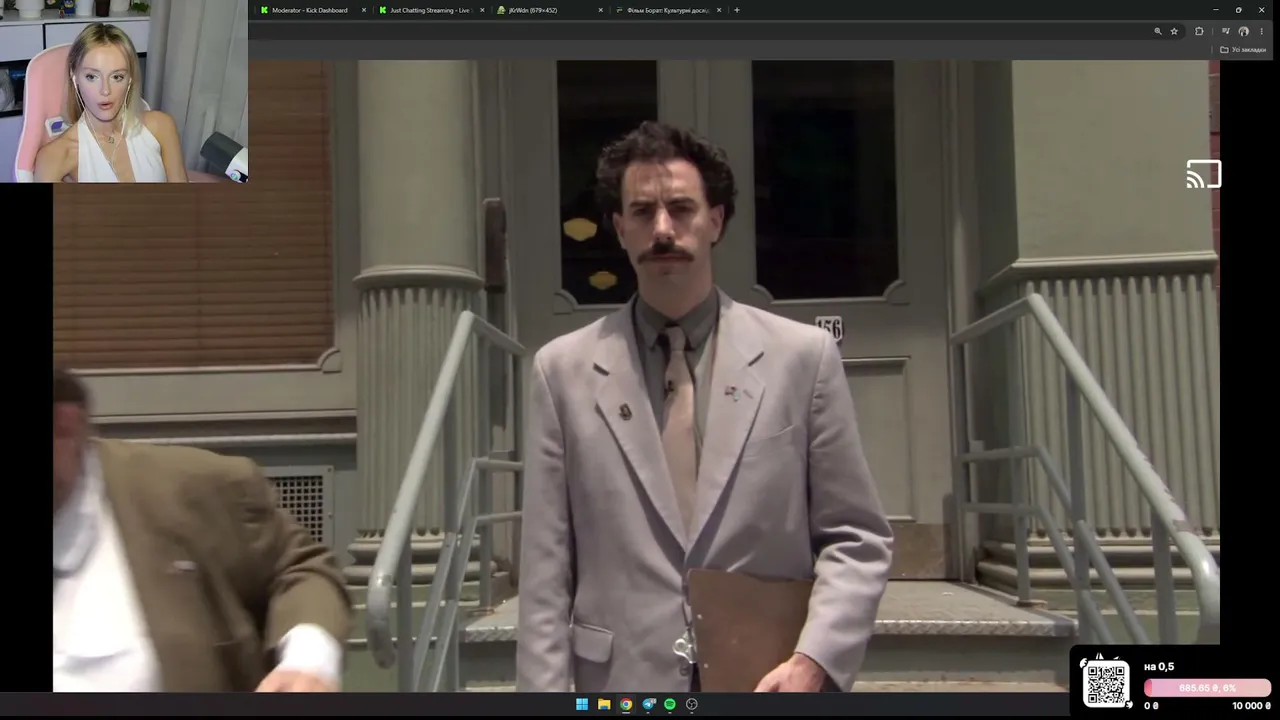Click the zoom magnifier icon in address bar
This screenshot has height=720, width=1280.
pos(1158,31)
